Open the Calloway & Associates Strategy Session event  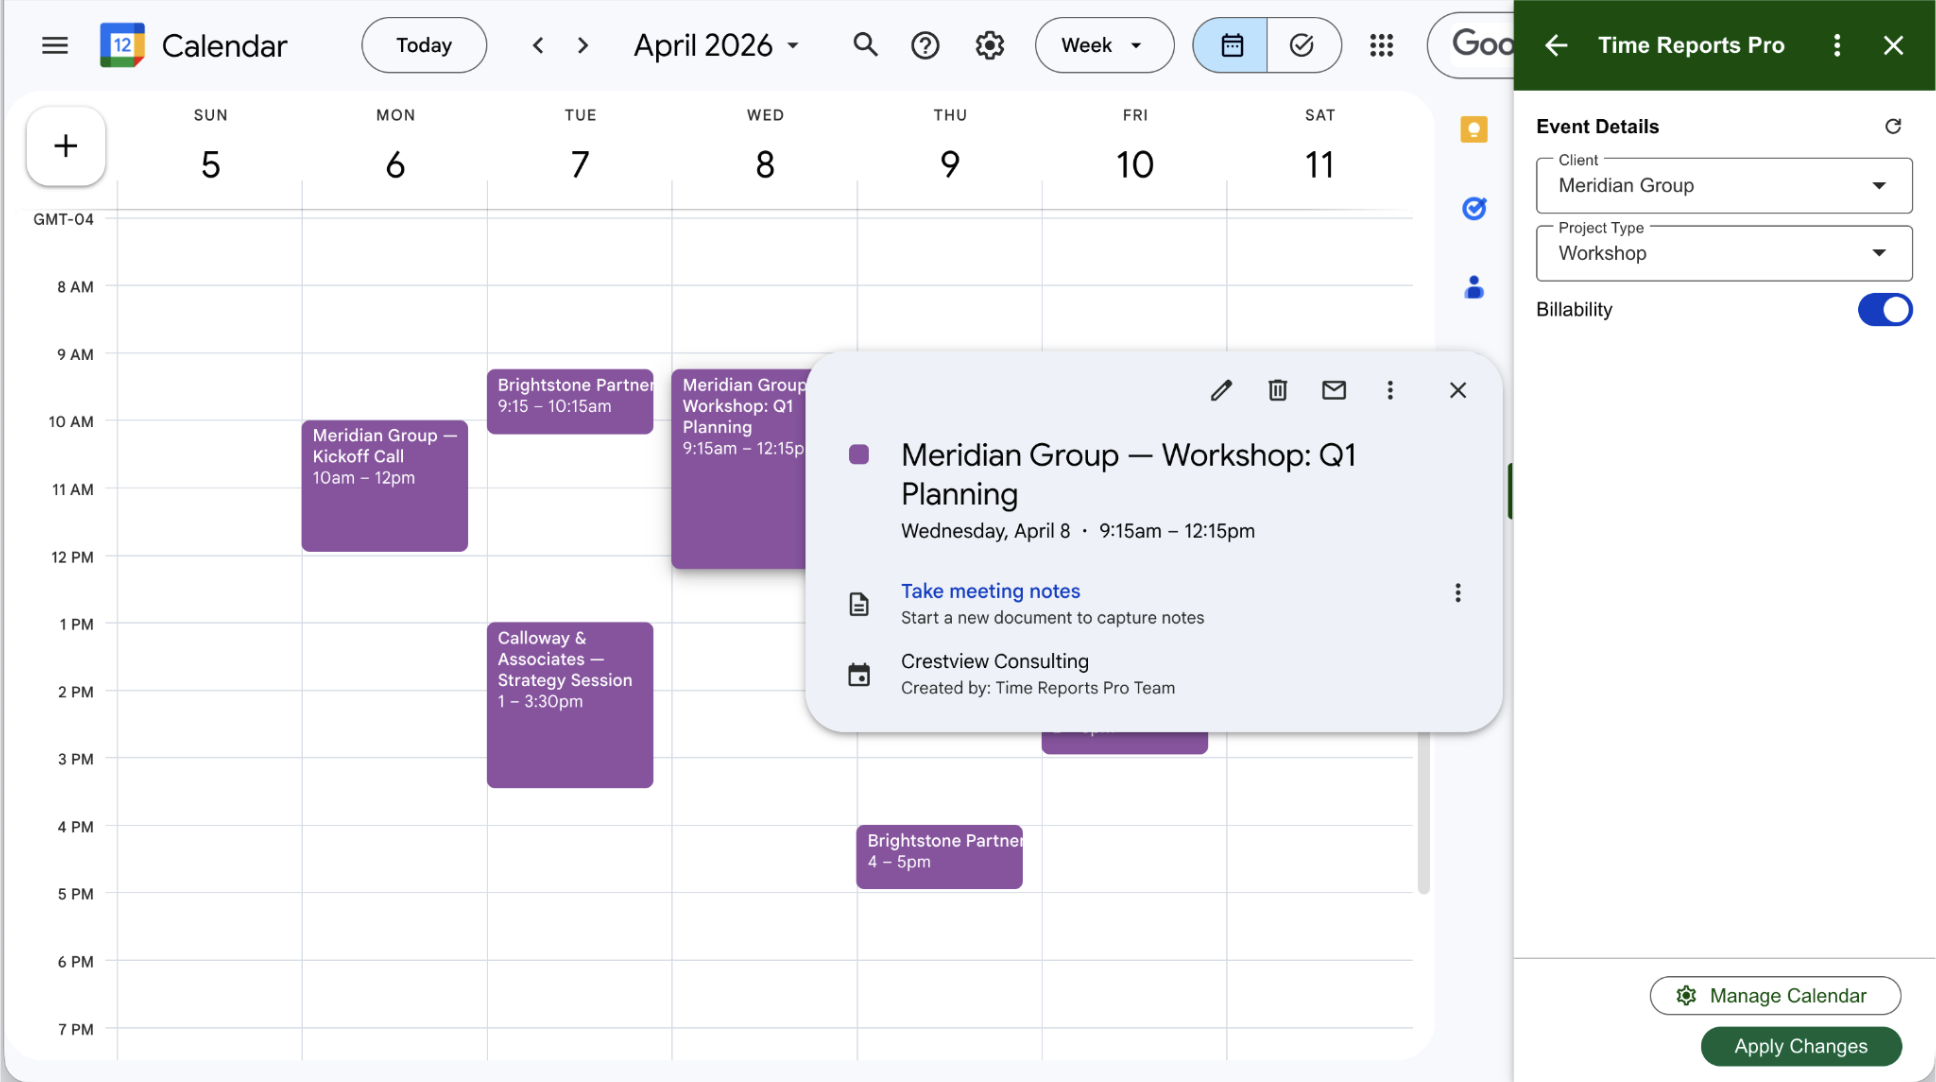point(569,705)
